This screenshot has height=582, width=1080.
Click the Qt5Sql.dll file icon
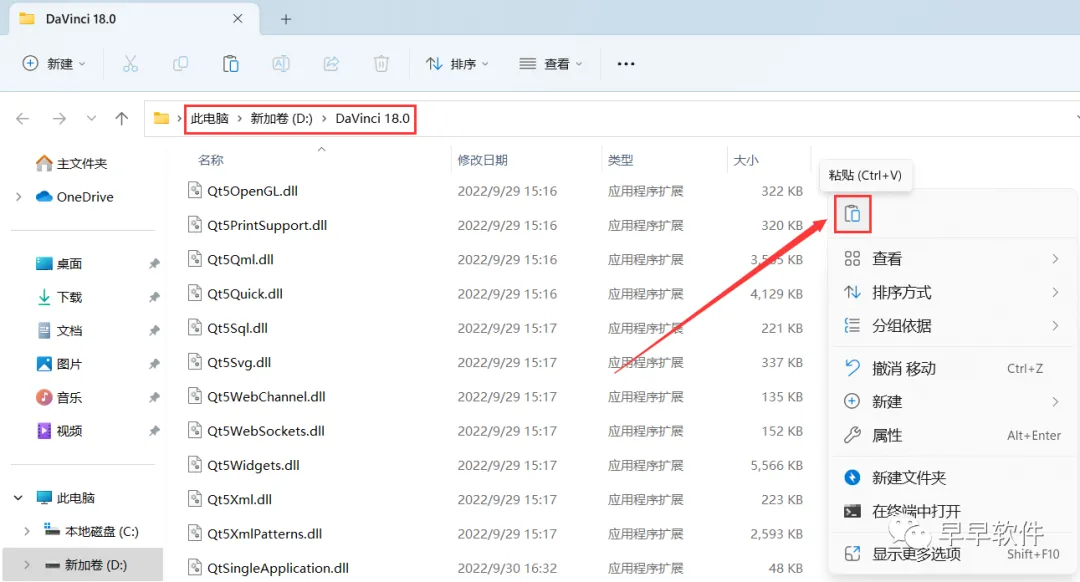click(195, 327)
